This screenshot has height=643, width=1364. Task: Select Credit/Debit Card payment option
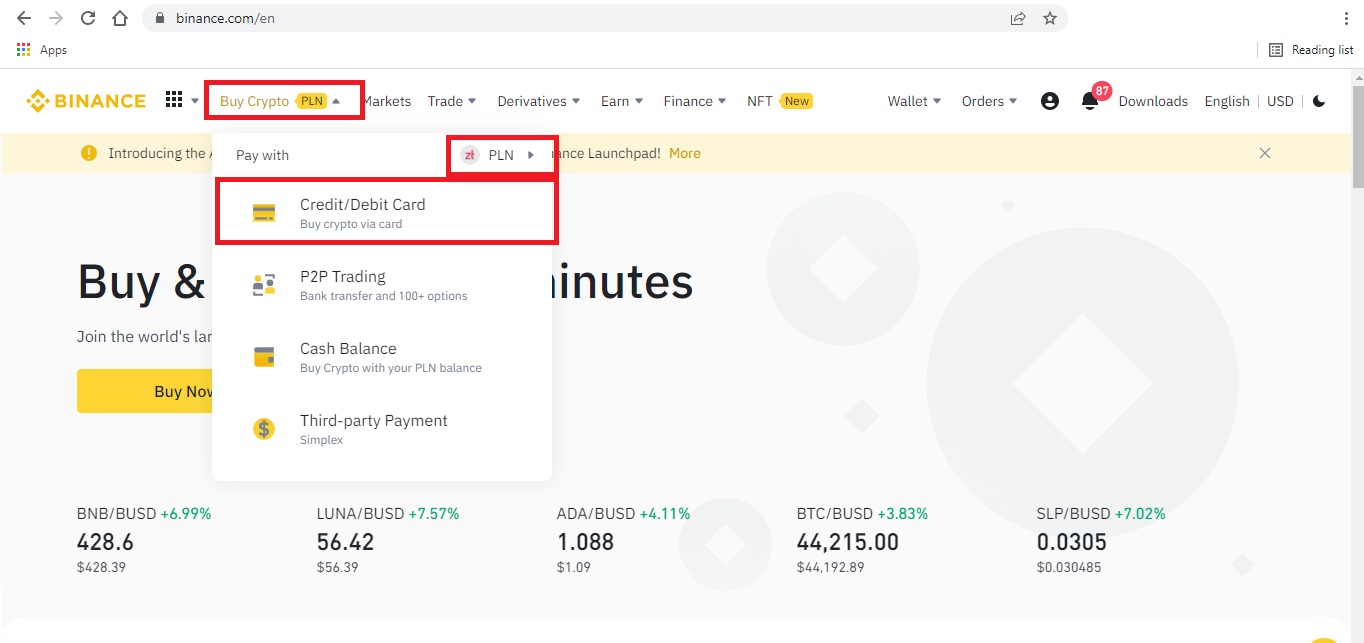tap(386, 212)
